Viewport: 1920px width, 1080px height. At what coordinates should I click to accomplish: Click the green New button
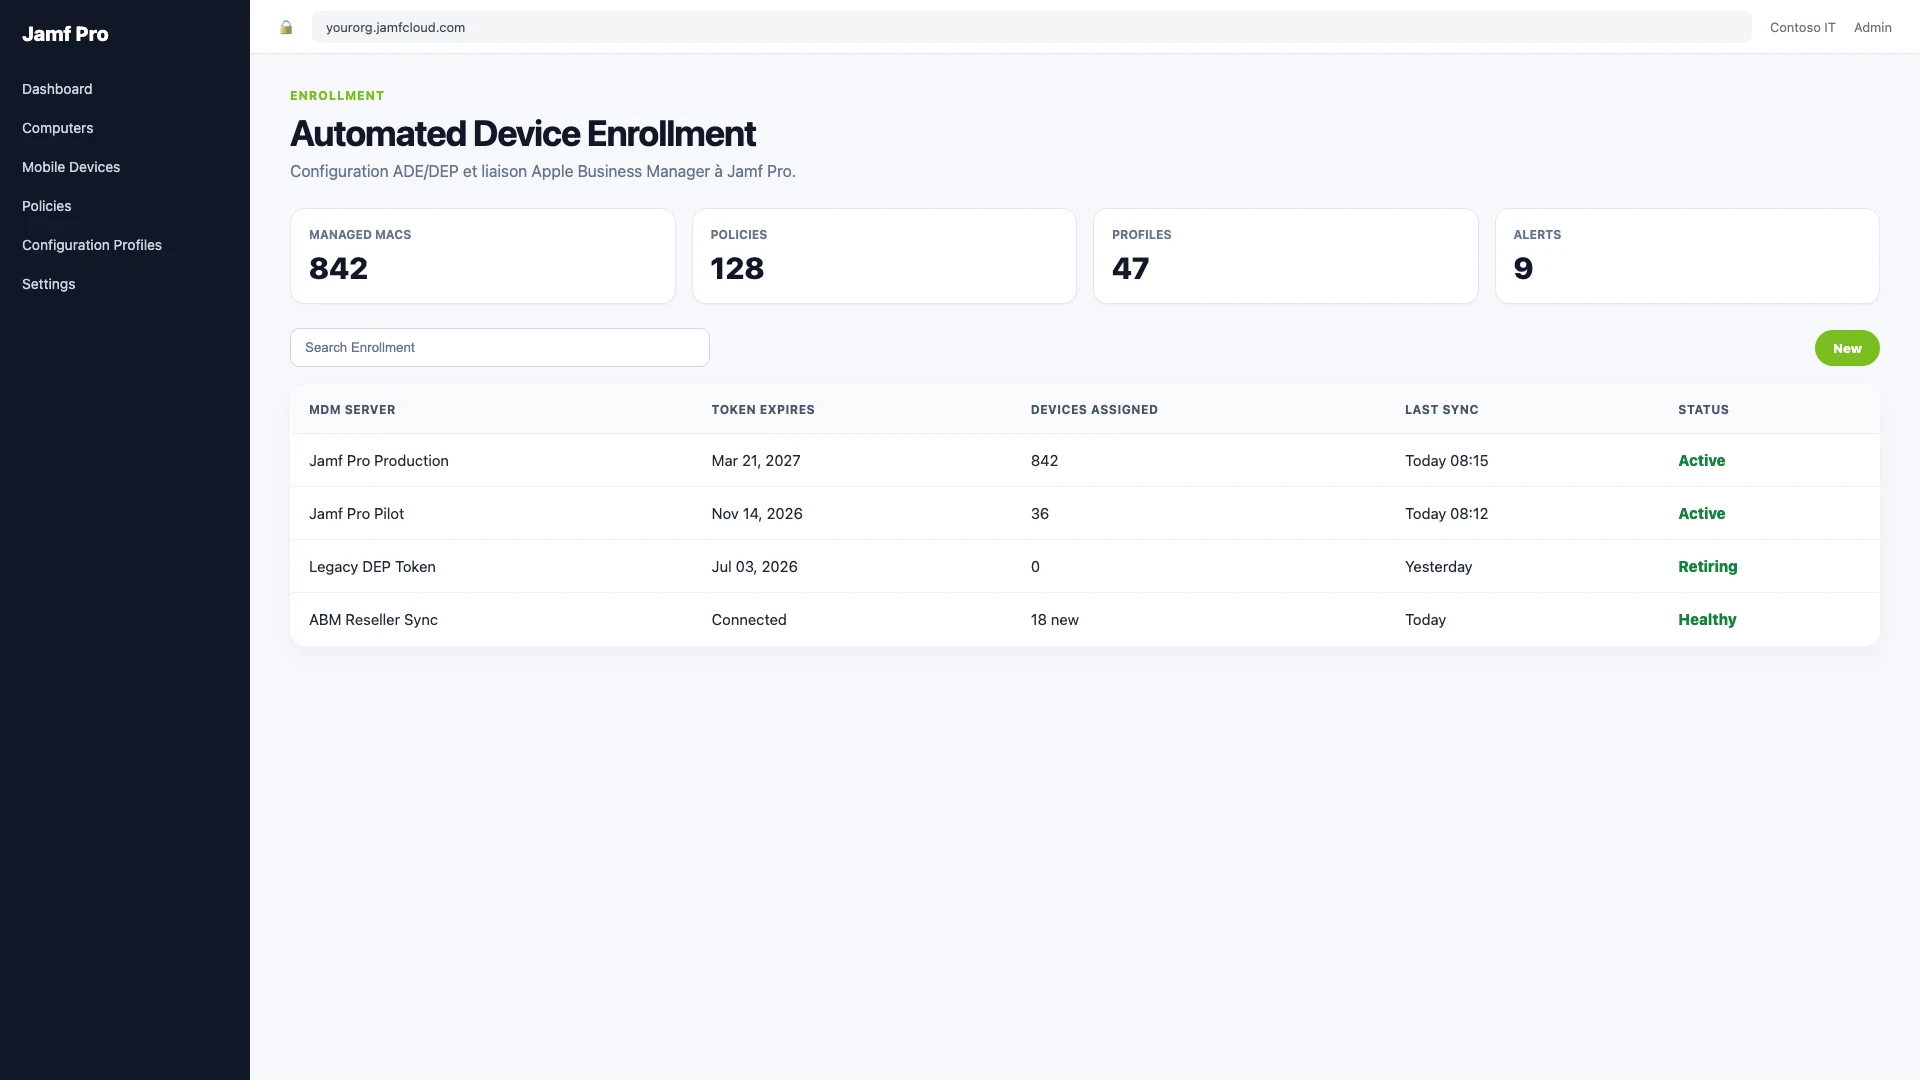tap(1847, 348)
